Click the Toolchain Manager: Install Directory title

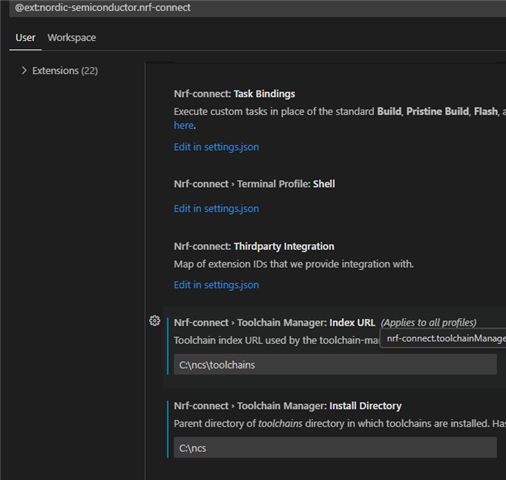coord(288,406)
